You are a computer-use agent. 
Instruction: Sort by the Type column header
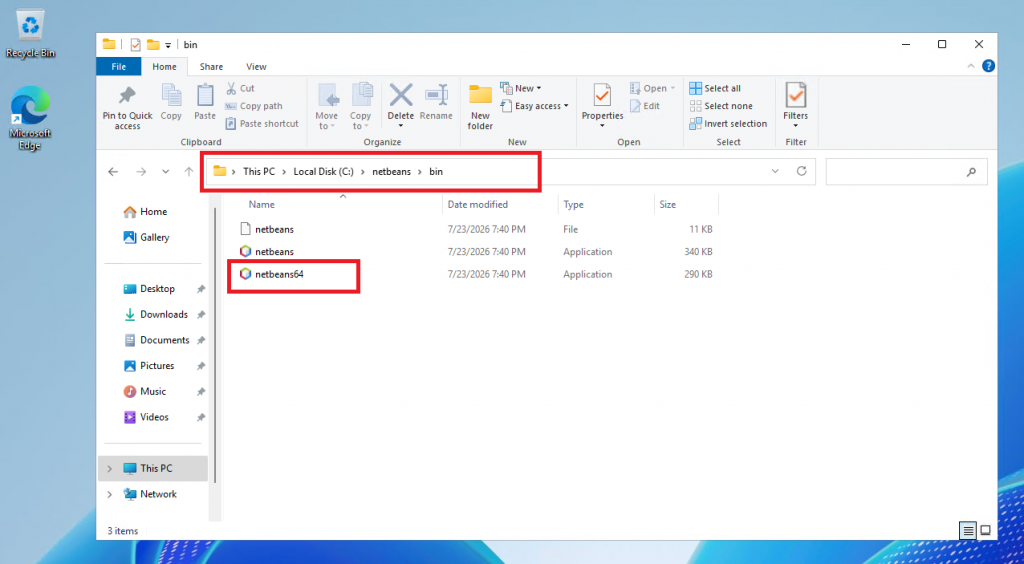coord(573,204)
